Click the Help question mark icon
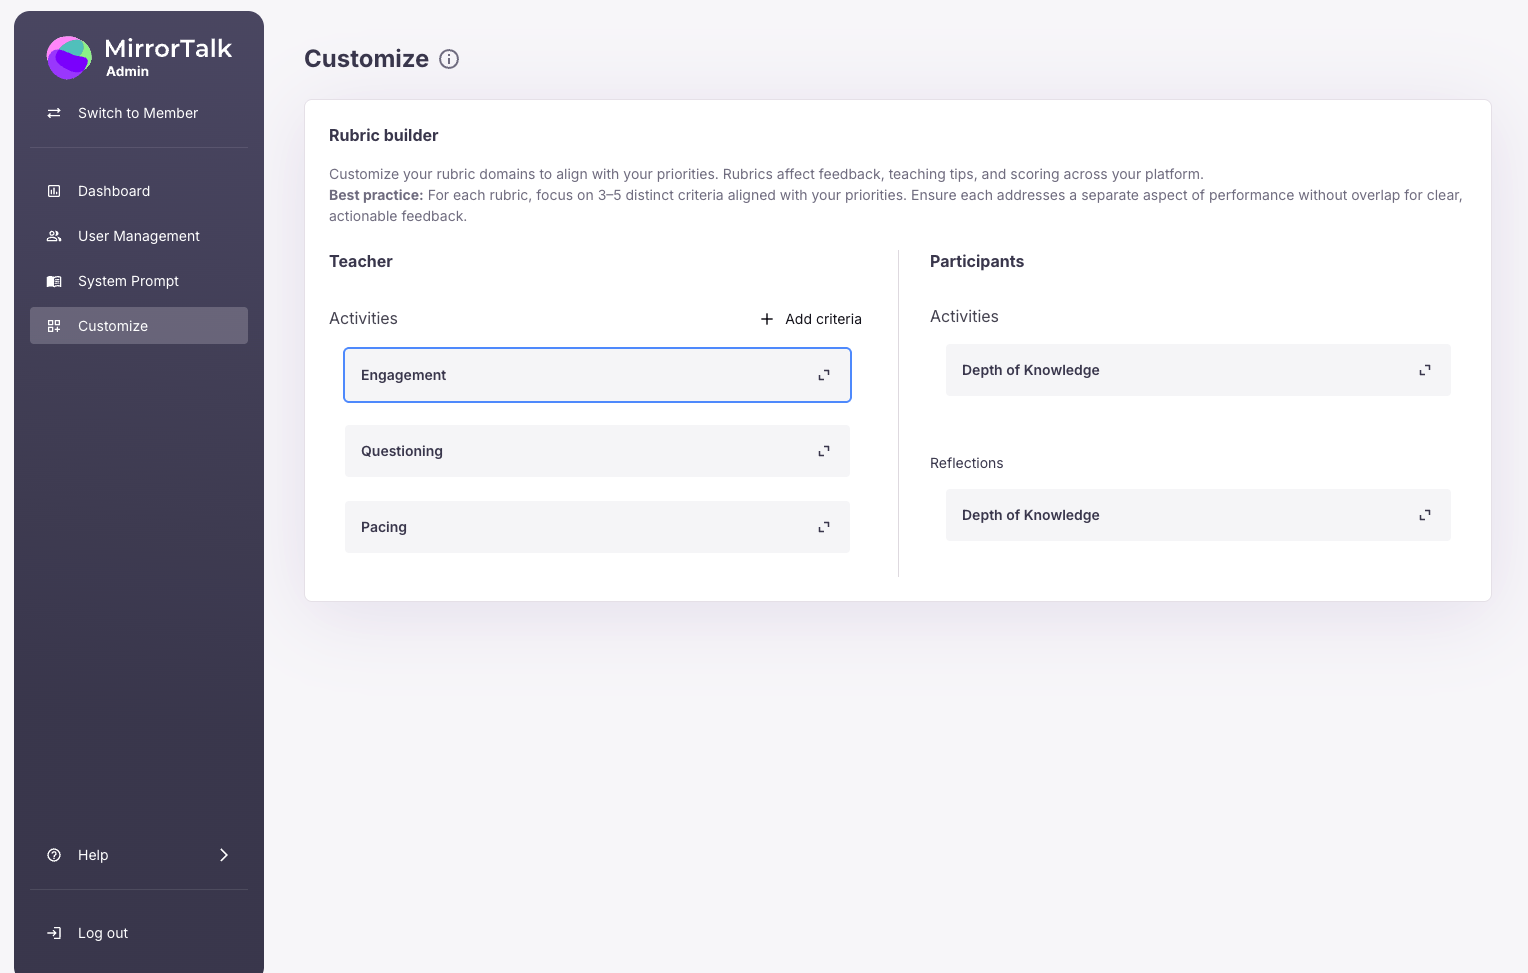The image size is (1528, 973). click(54, 855)
